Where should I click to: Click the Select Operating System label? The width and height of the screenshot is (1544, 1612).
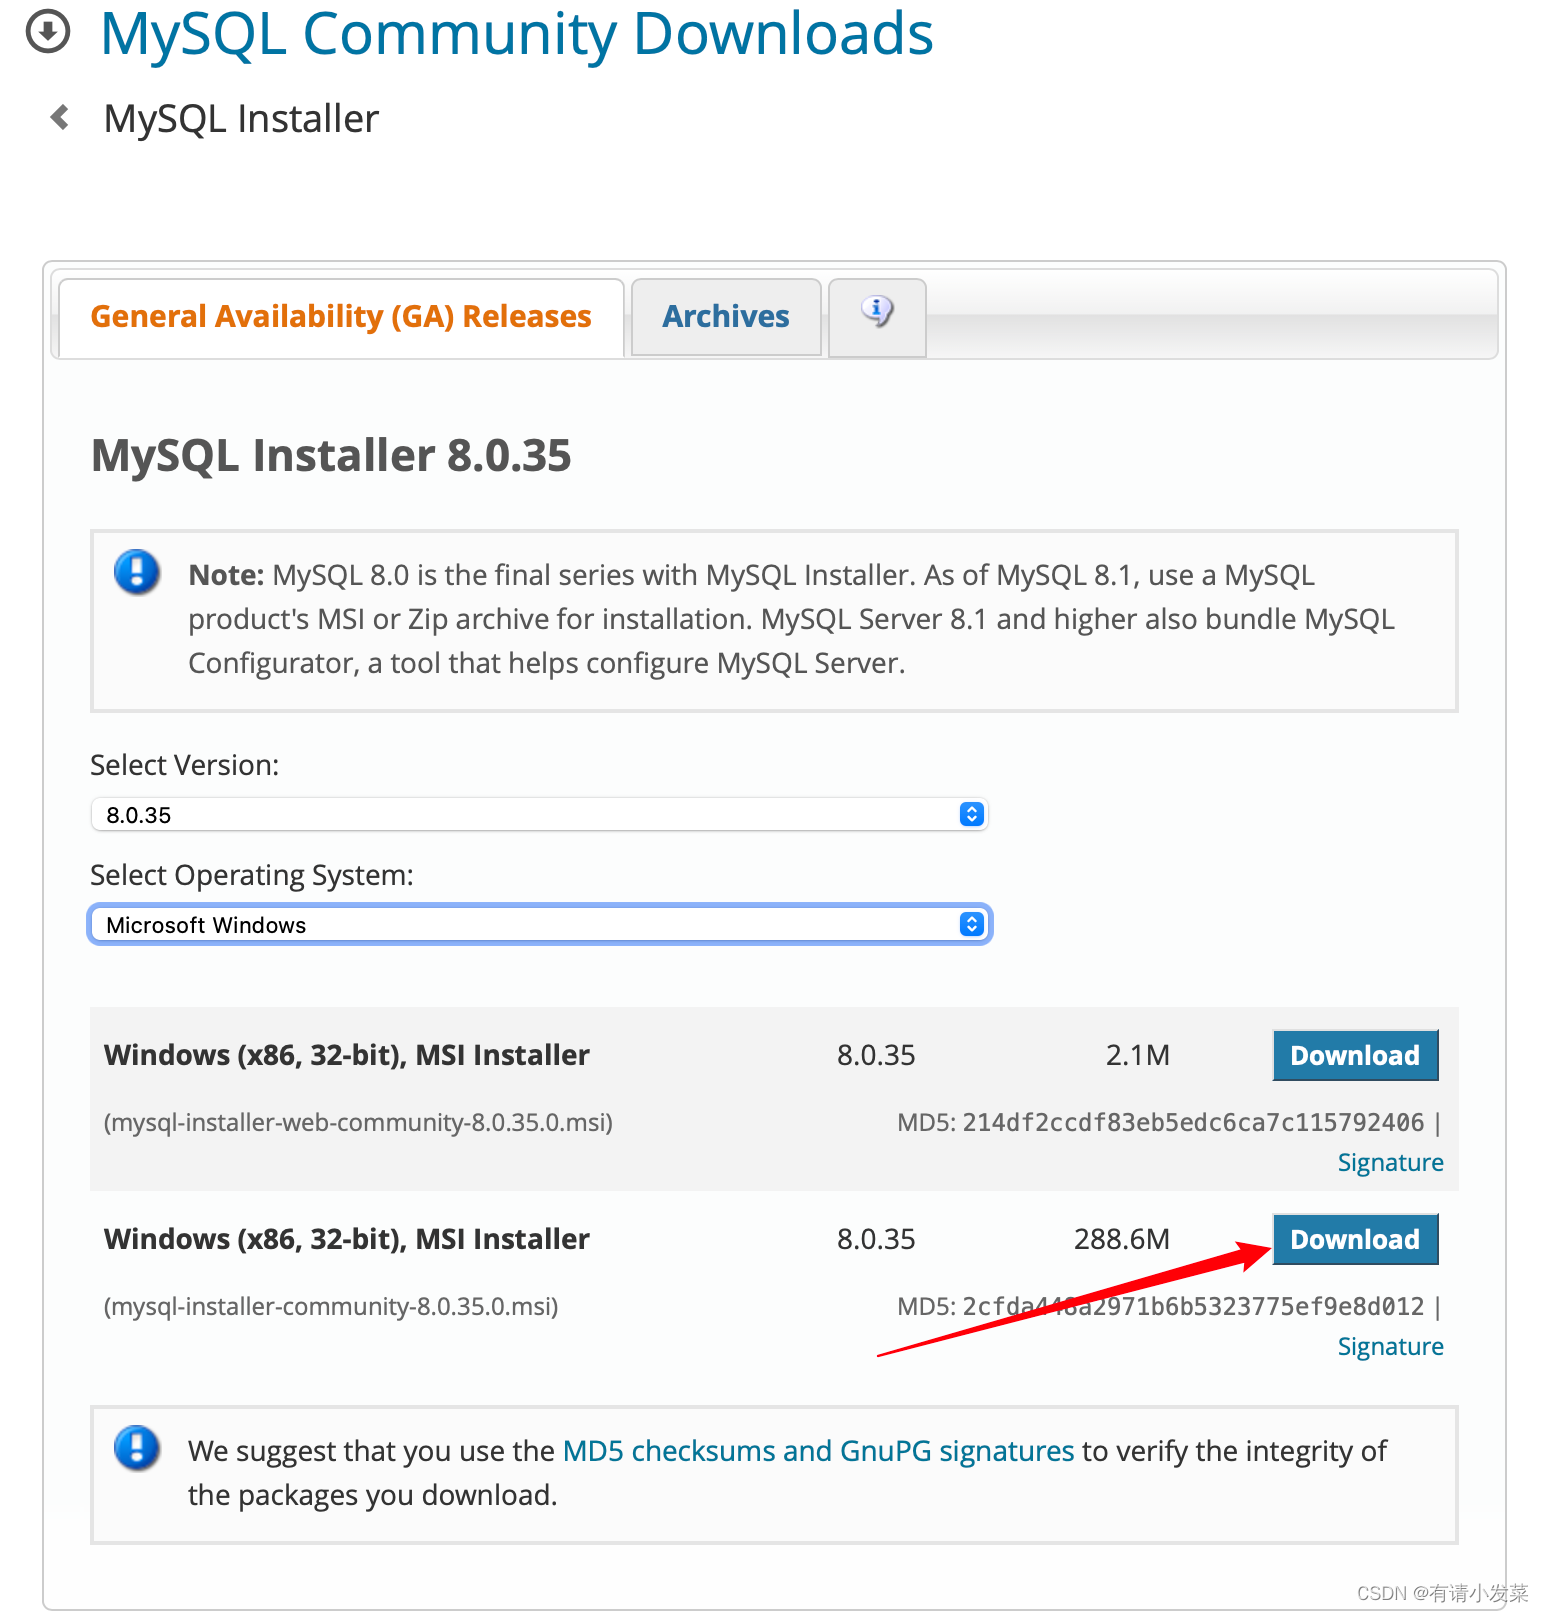pyautogui.click(x=252, y=875)
